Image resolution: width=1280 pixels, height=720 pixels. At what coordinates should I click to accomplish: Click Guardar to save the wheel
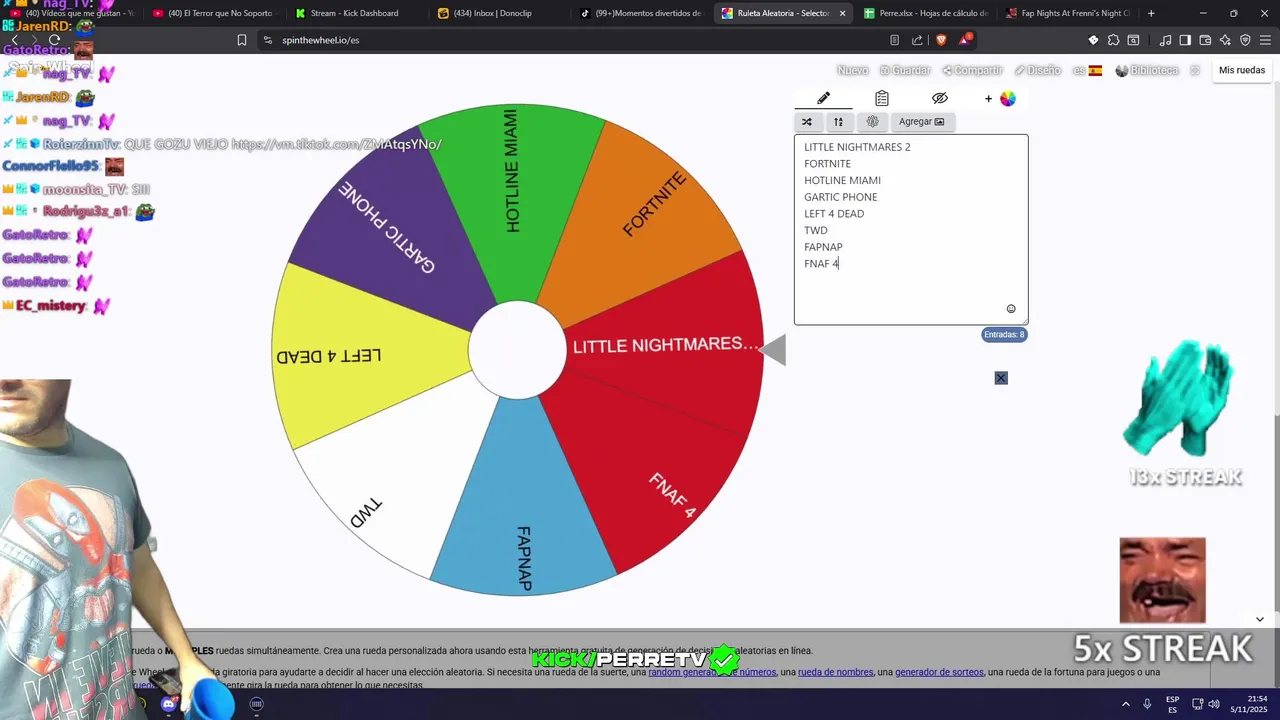[905, 70]
